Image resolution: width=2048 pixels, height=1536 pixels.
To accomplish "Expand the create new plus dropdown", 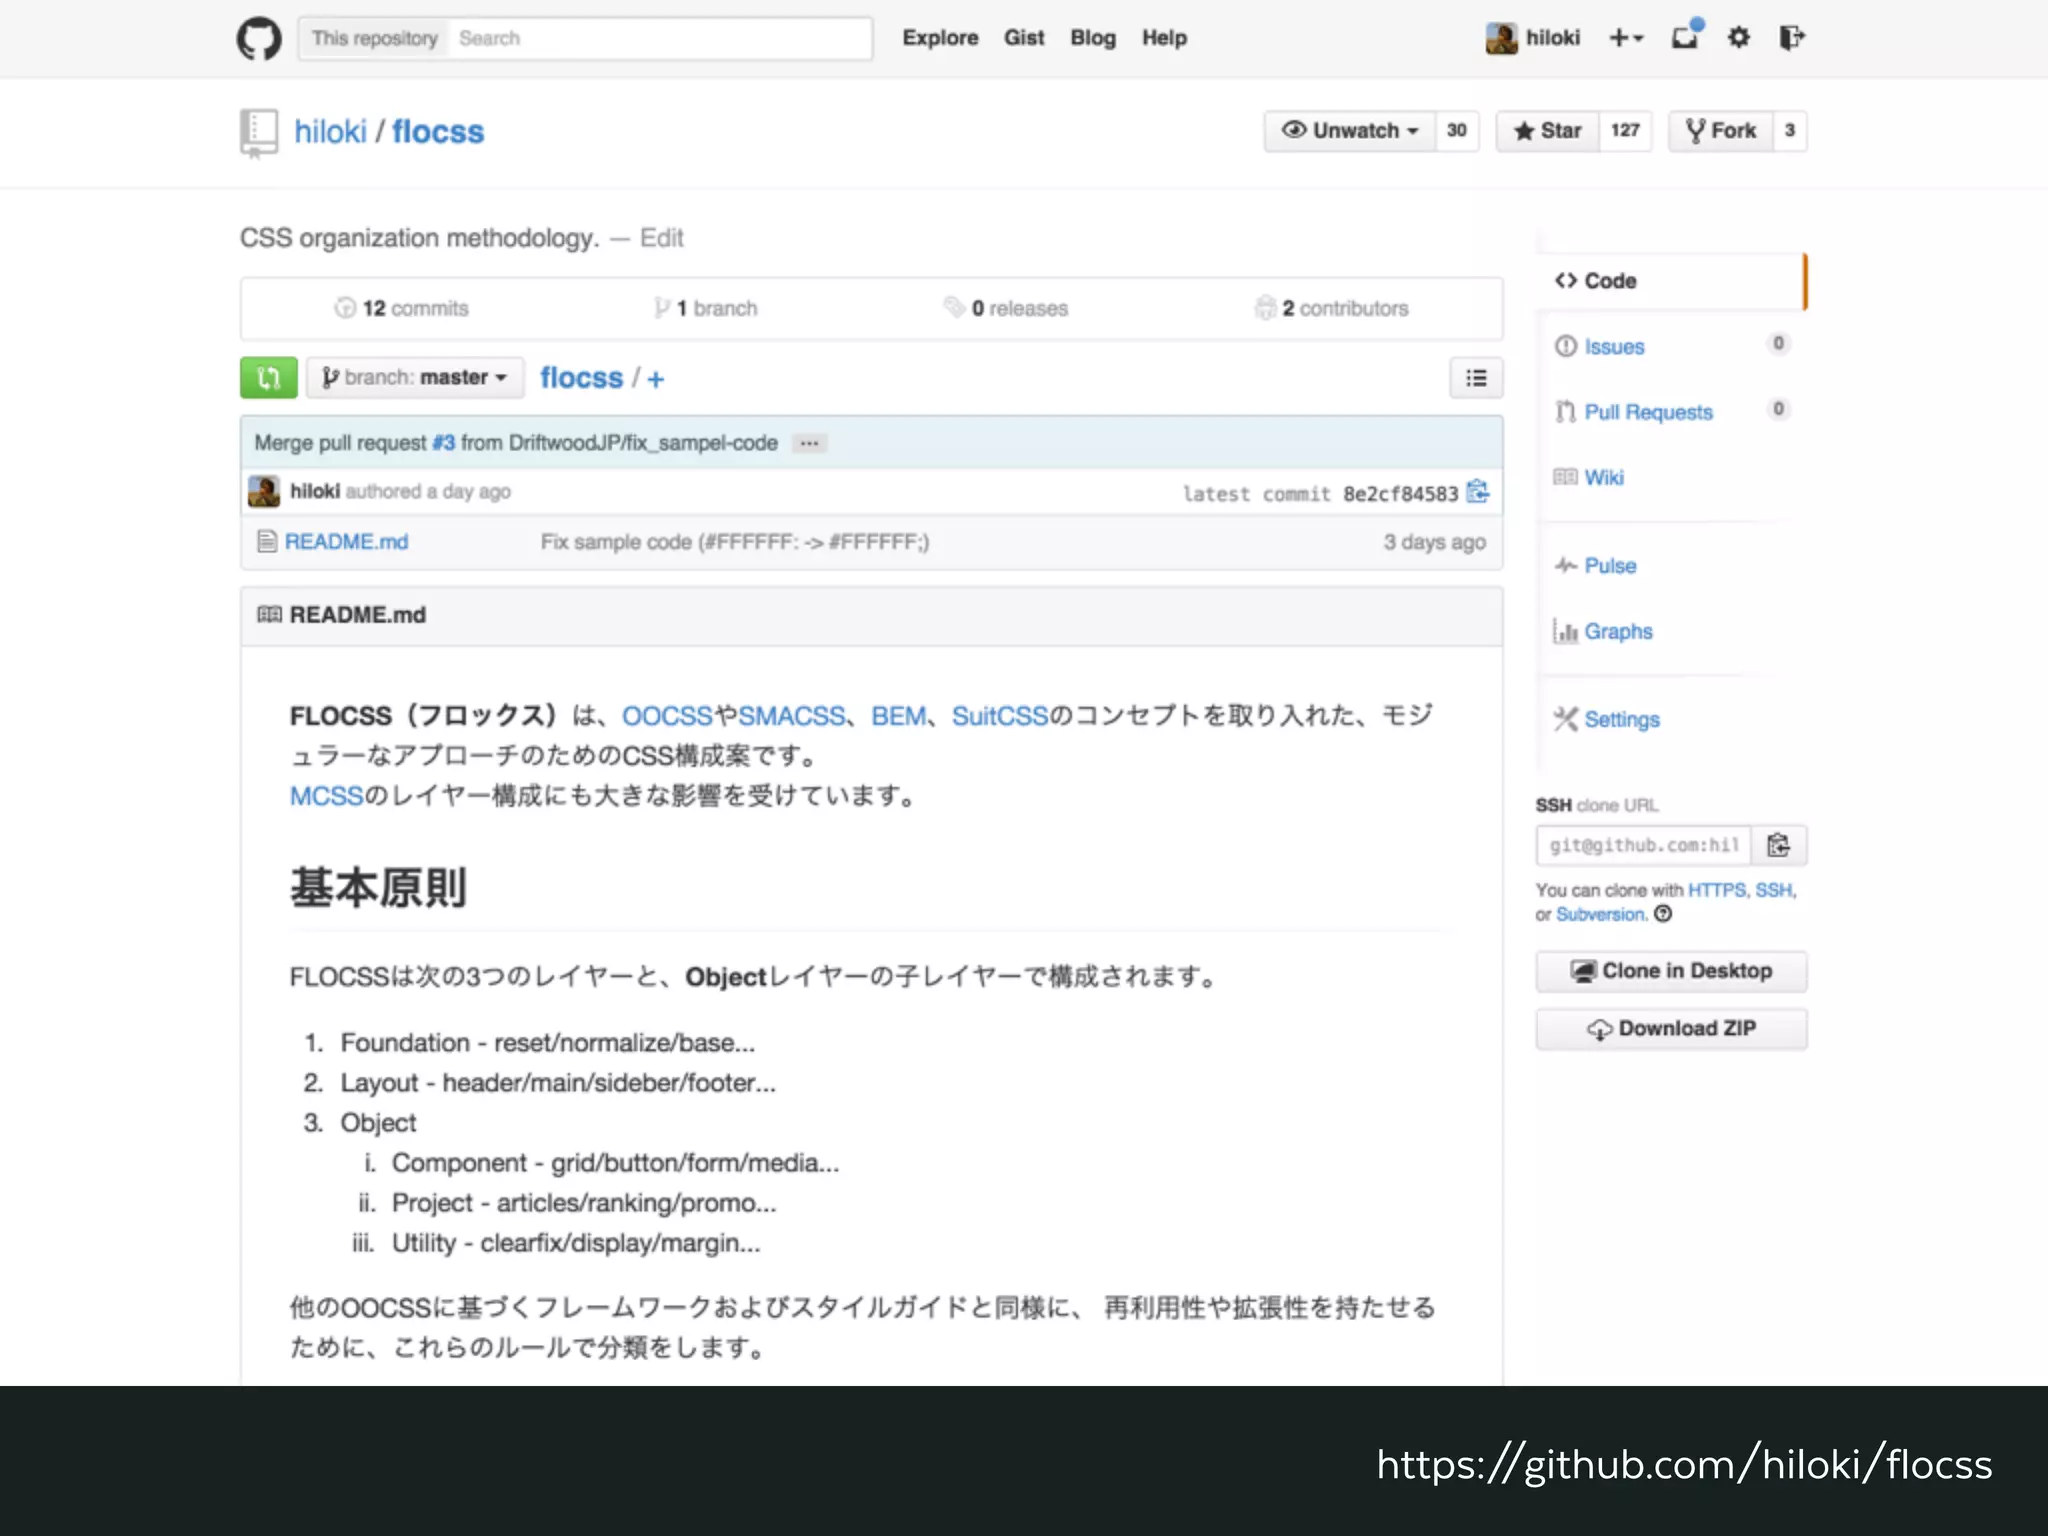I will tap(1626, 38).
